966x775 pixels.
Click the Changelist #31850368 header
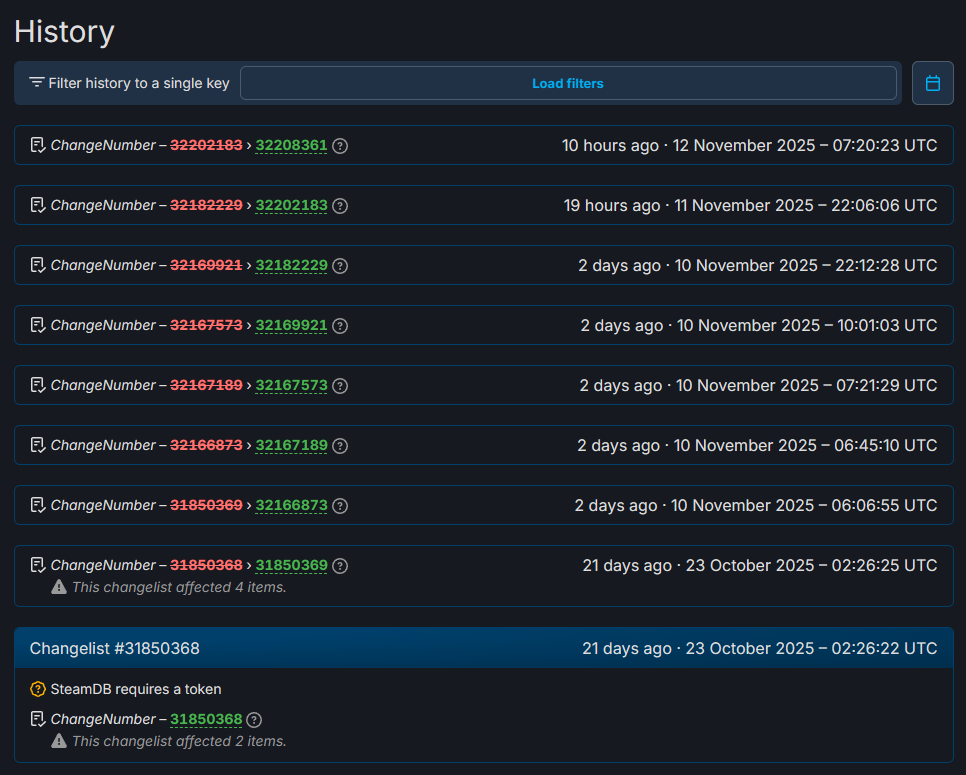115,648
